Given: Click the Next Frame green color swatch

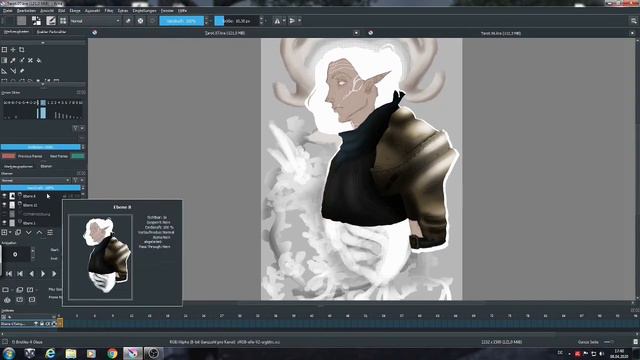Looking at the screenshot, I should pyautogui.click(x=78, y=156).
